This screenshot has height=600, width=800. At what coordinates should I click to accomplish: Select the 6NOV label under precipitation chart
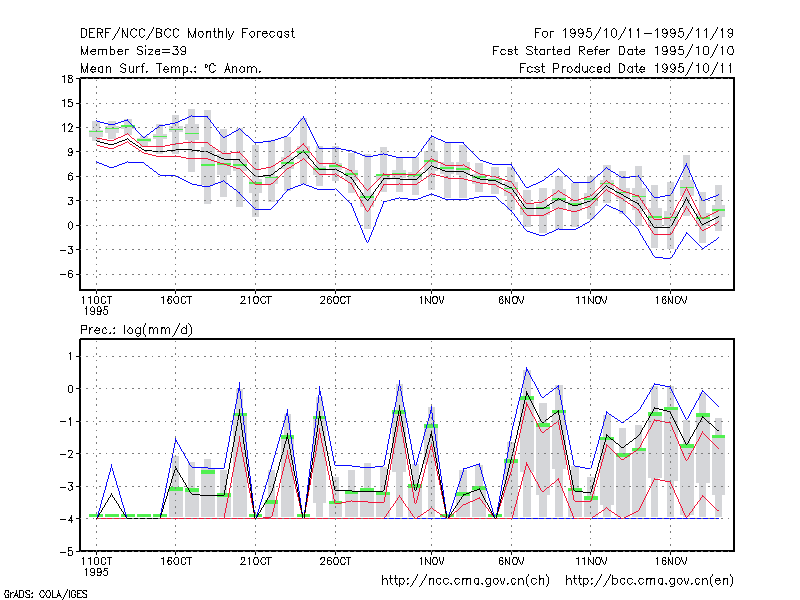(x=511, y=562)
